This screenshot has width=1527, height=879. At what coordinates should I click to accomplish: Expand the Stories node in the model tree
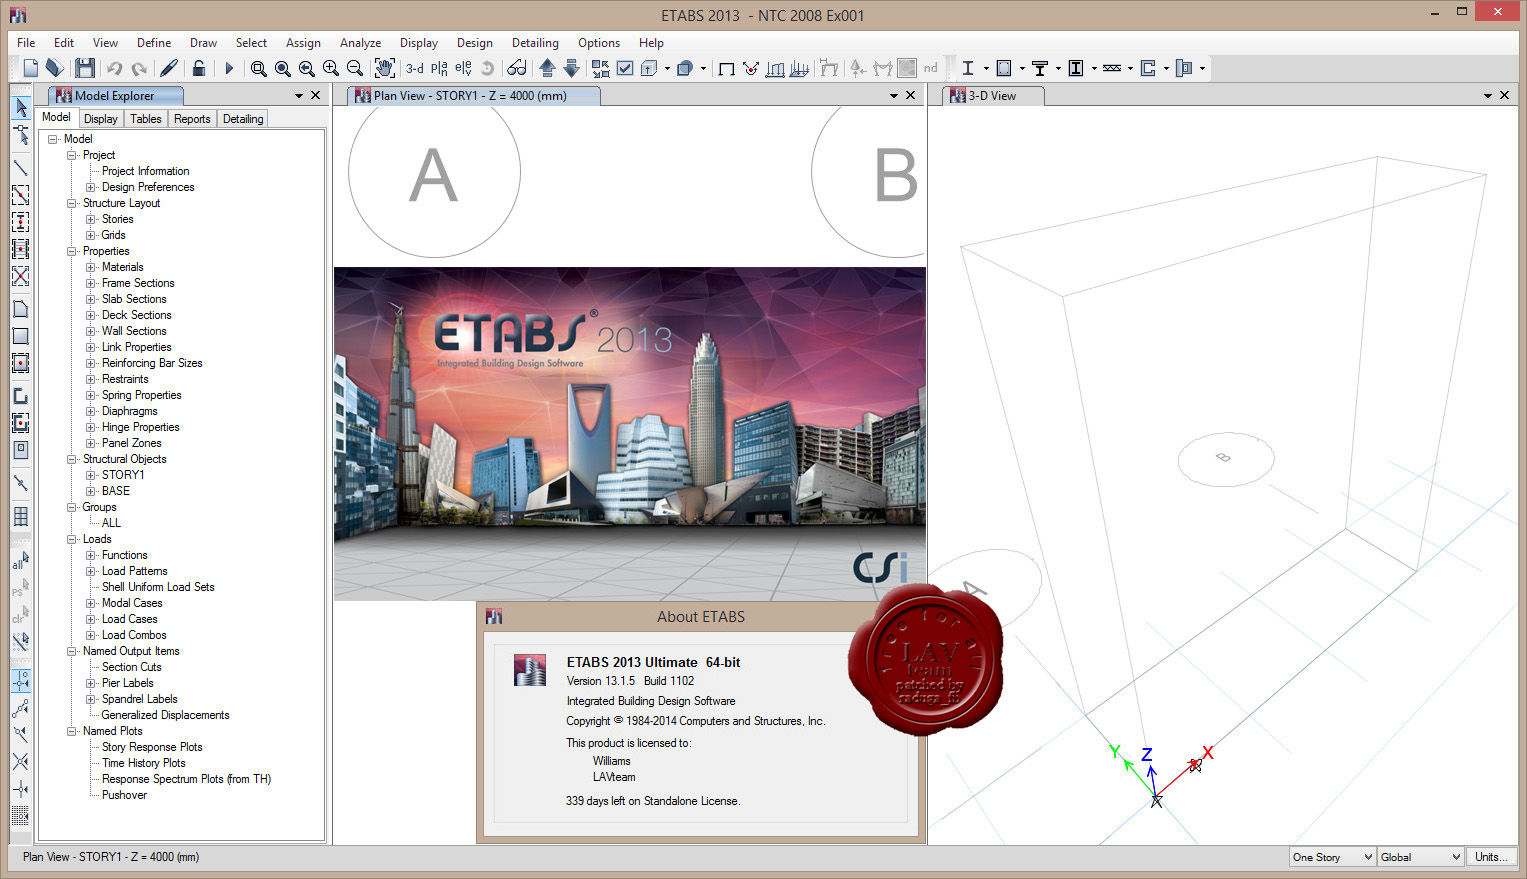pyautogui.click(x=91, y=219)
